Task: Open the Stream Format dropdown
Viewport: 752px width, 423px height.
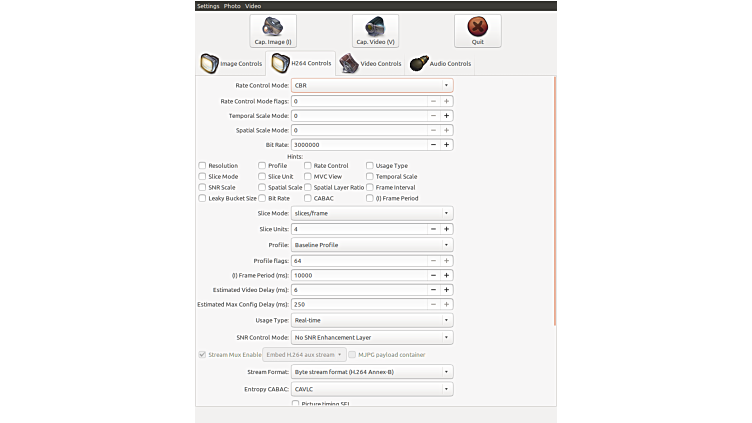Action: [371, 372]
